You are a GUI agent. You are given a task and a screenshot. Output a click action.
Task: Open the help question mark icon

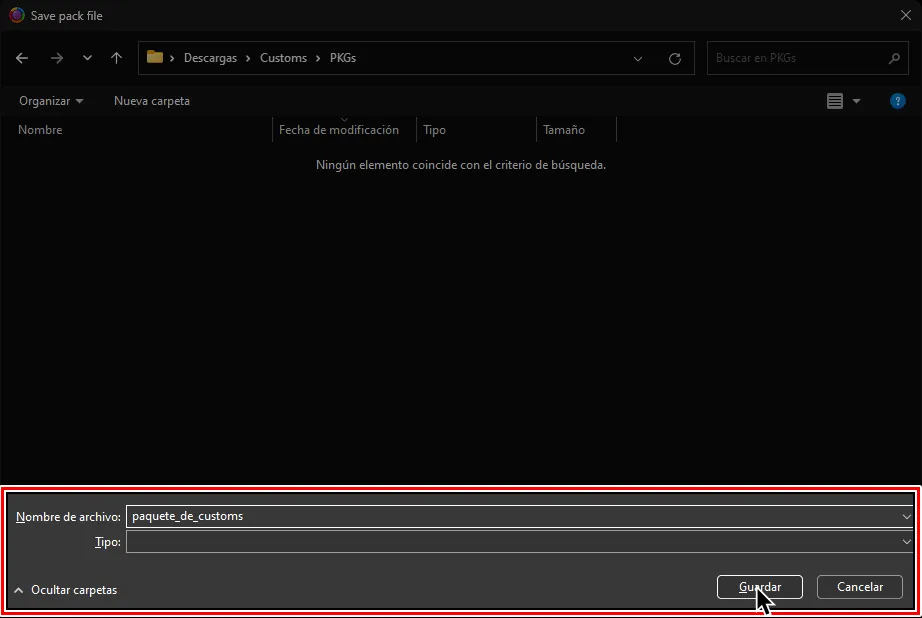897,101
